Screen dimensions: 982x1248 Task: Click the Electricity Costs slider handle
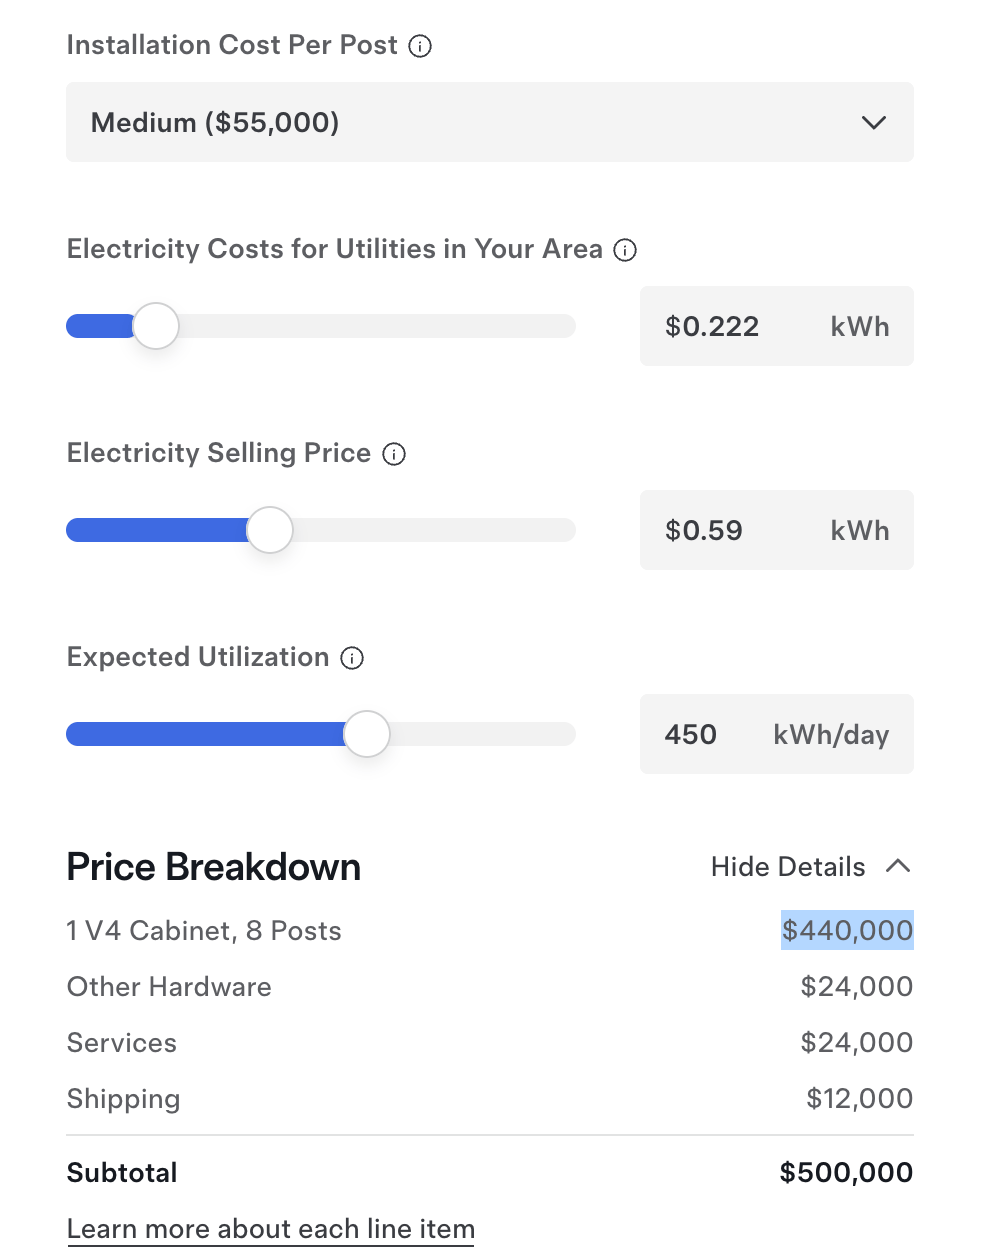coord(156,326)
